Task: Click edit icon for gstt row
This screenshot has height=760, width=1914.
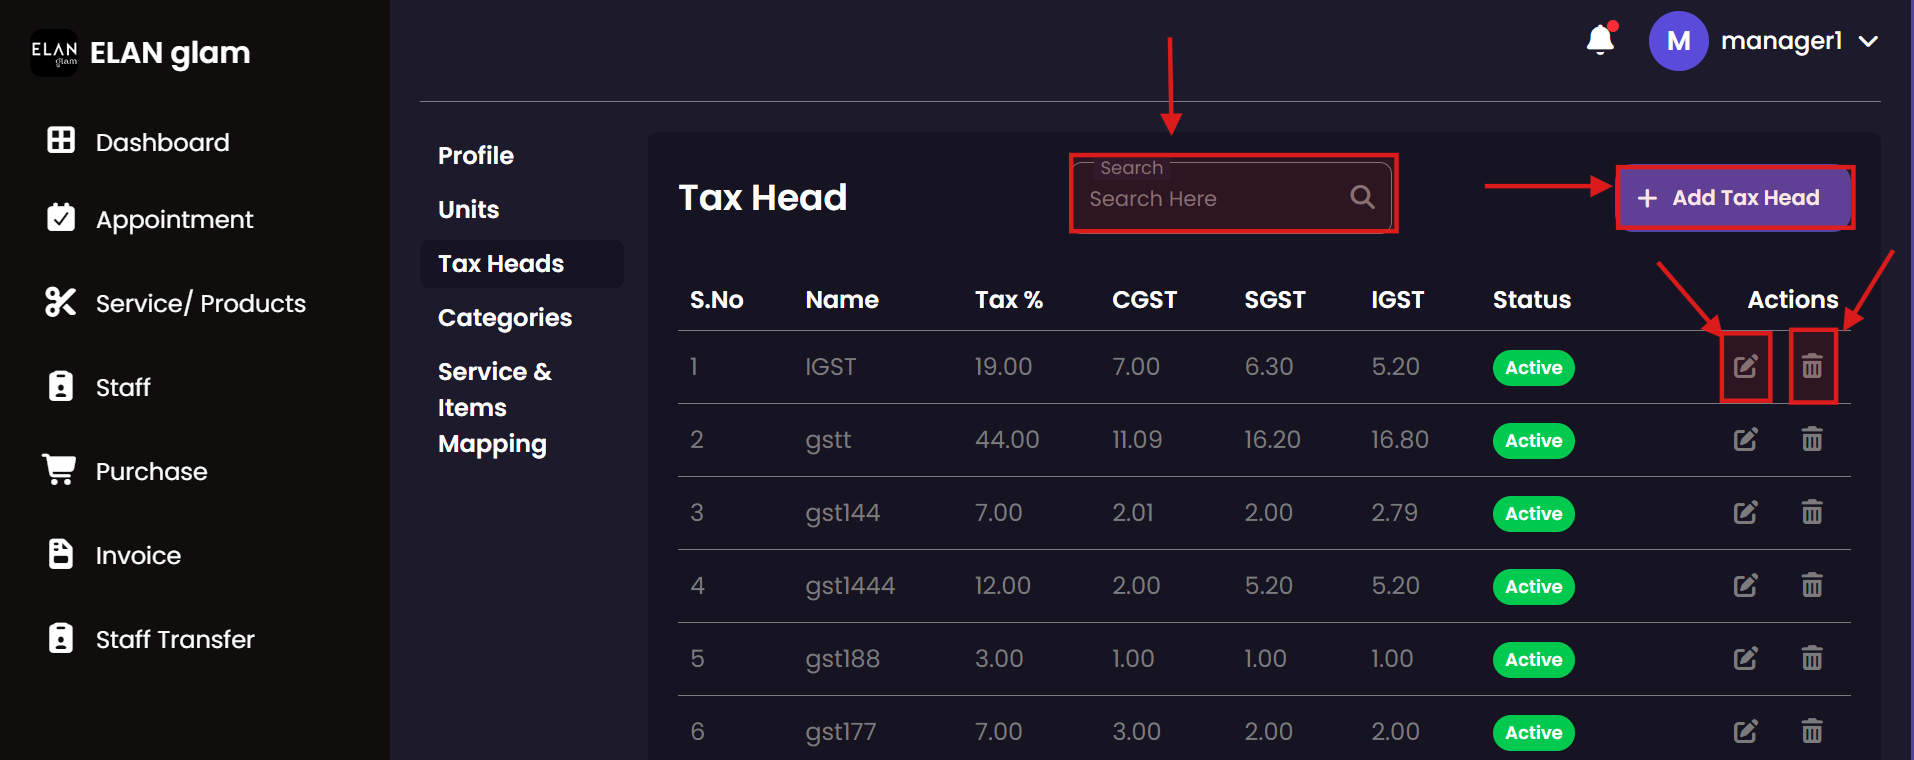Action: point(1745,440)
